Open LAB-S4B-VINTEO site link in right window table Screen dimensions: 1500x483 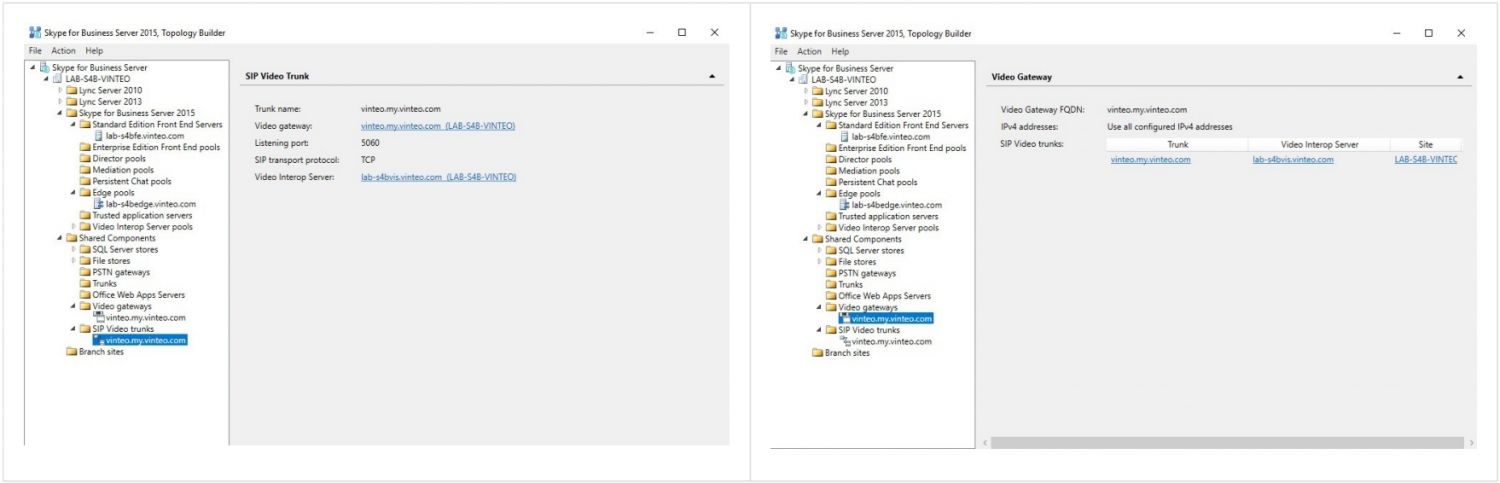1426,160
